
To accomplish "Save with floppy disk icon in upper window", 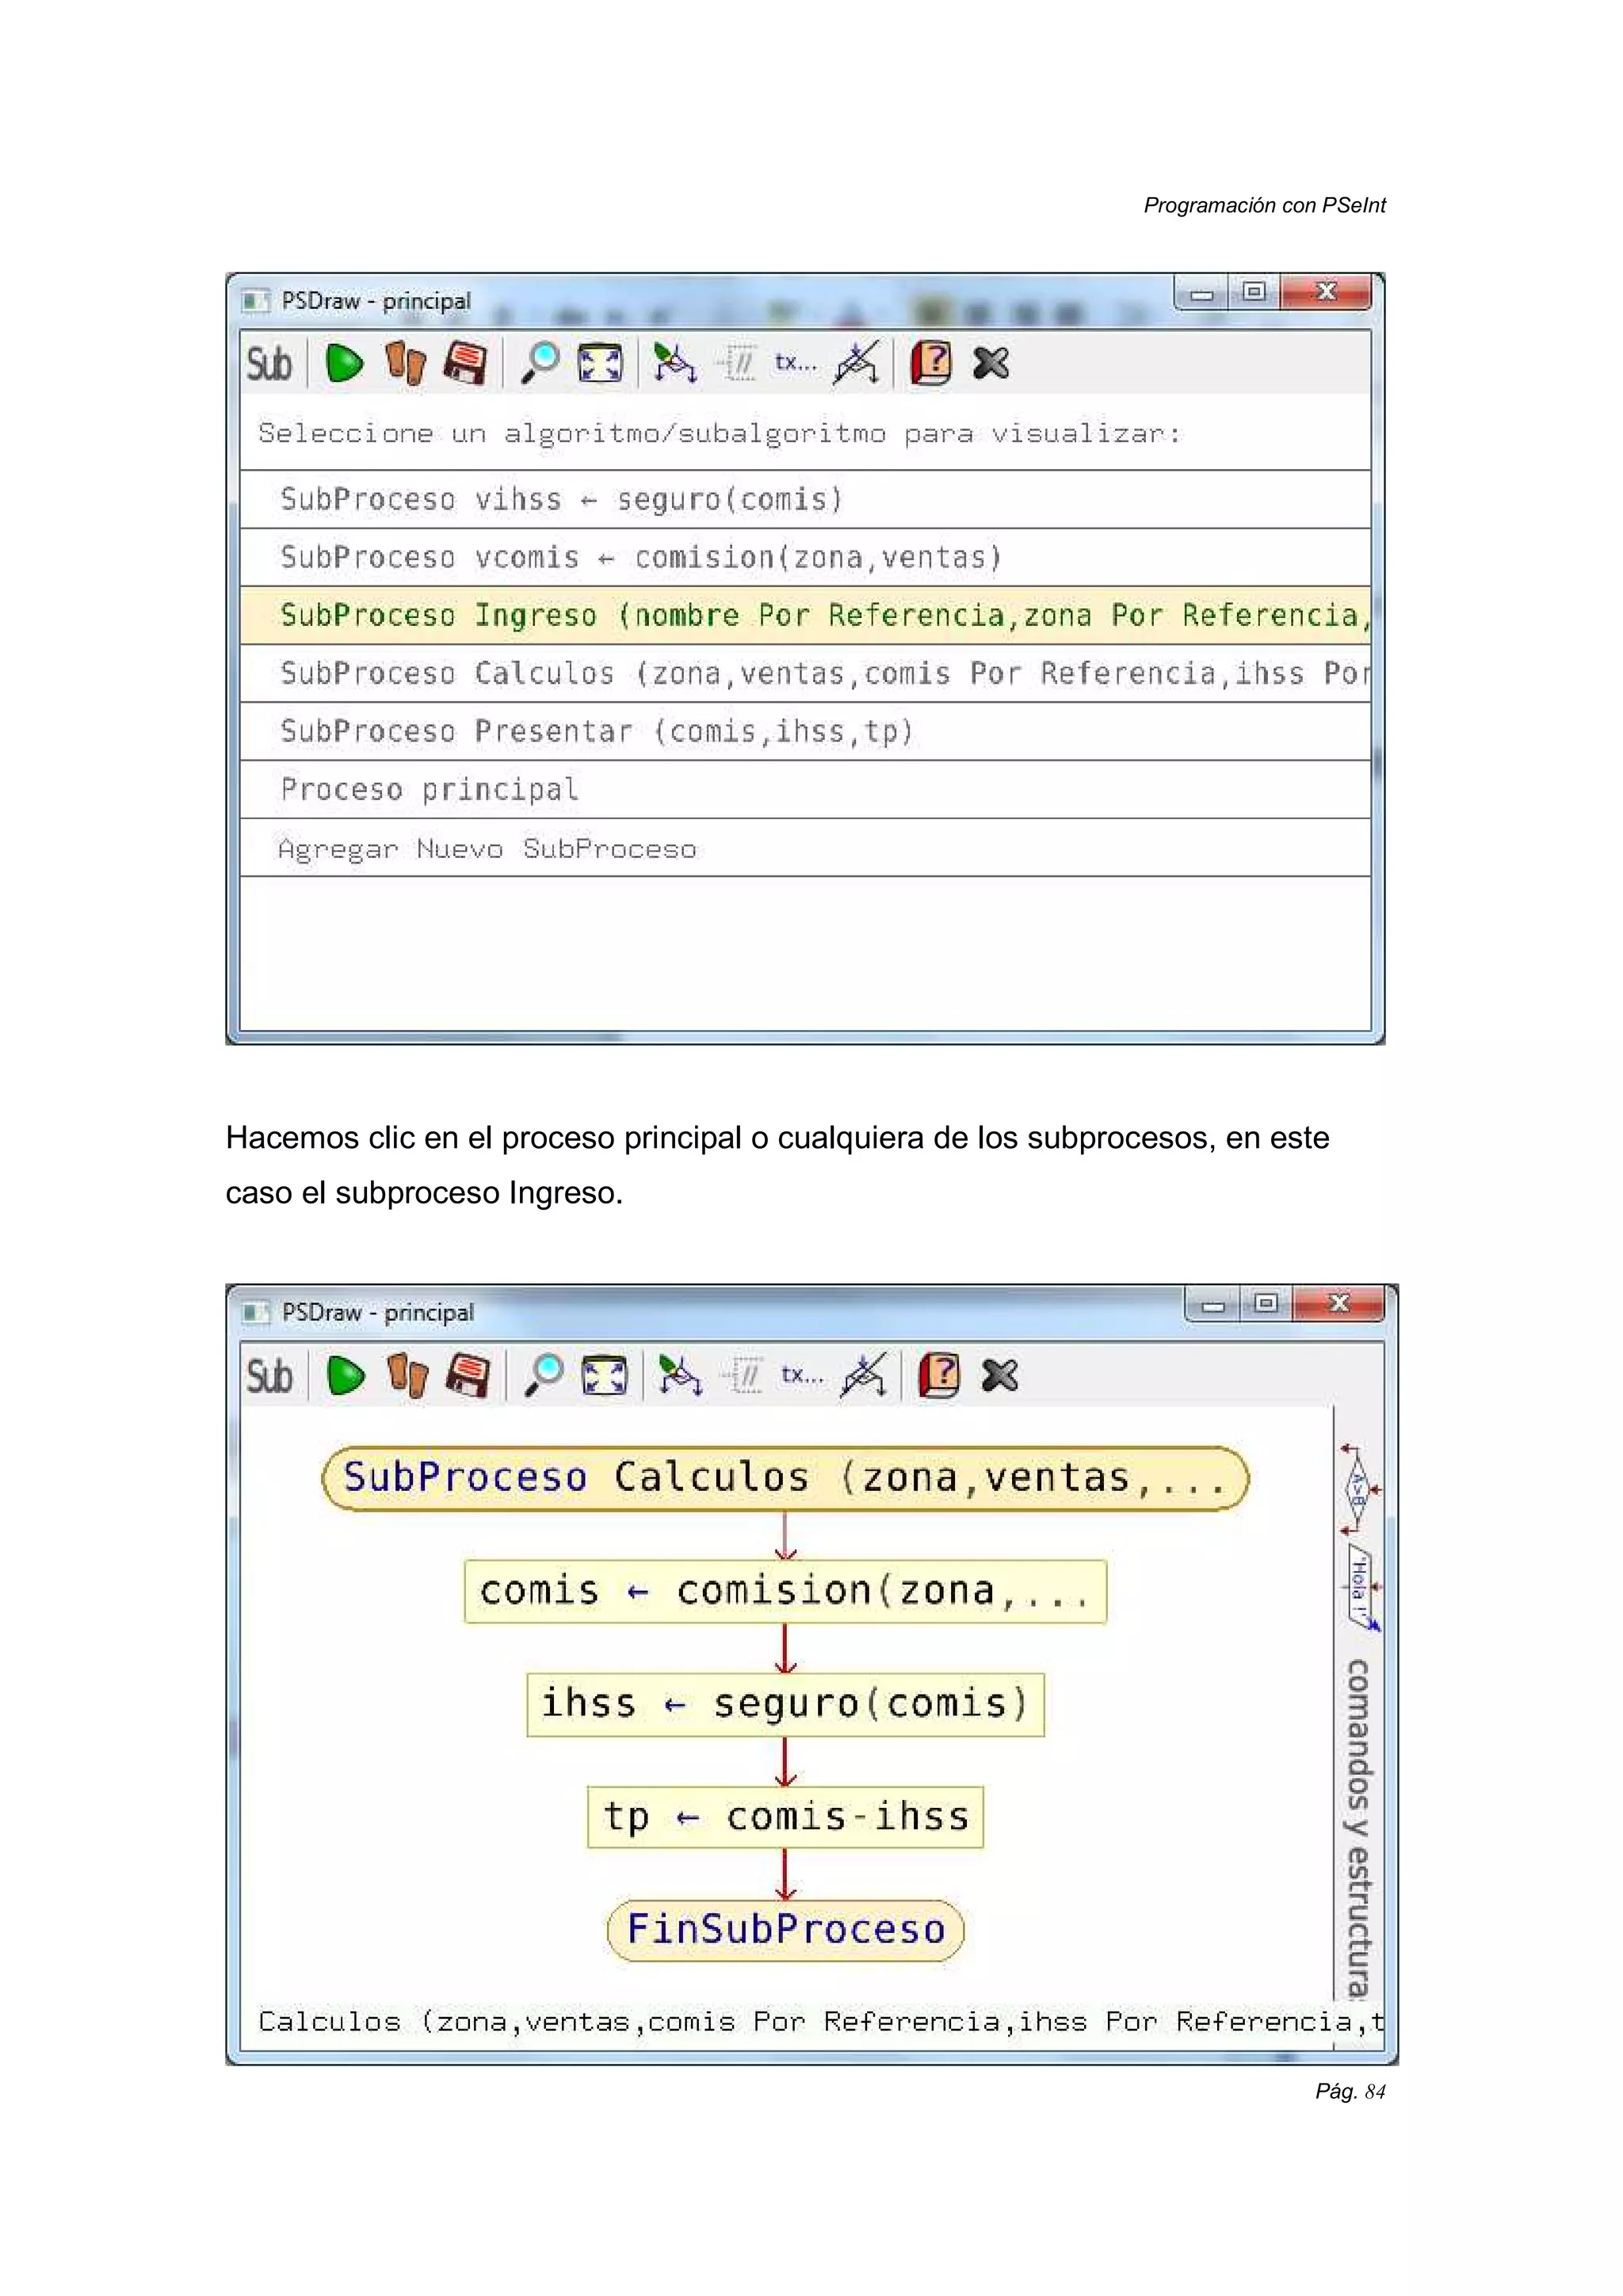I will point(465,363).
